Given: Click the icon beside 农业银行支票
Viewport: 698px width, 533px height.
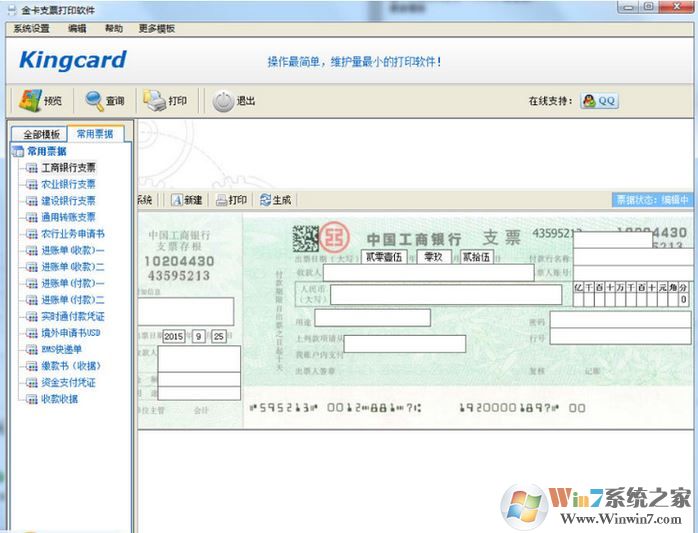Looking at the screenshot, I should click(x=32, y=184).
